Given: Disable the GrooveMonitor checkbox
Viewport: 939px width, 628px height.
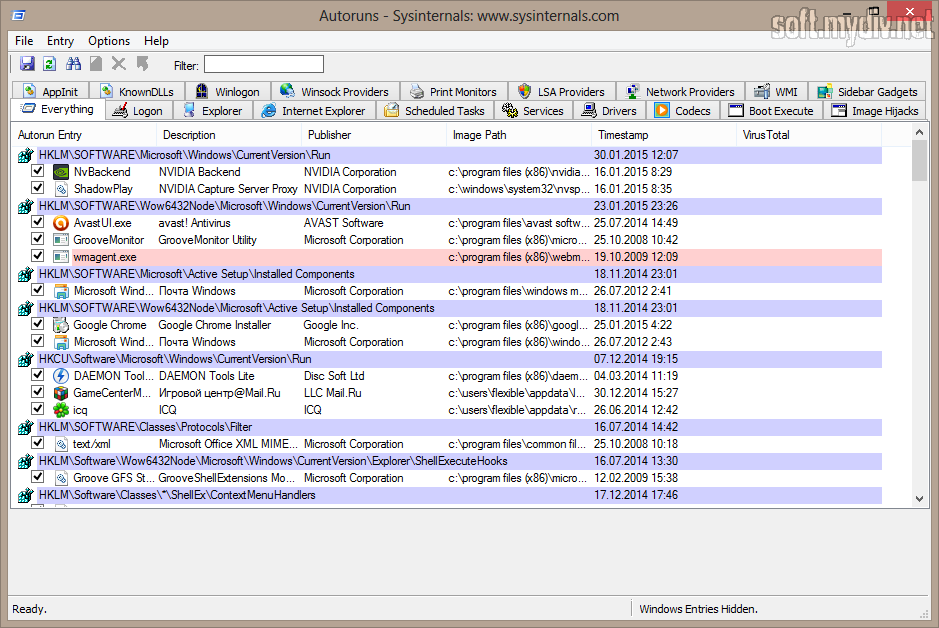Looking at the screenshot, I should 38,239.
